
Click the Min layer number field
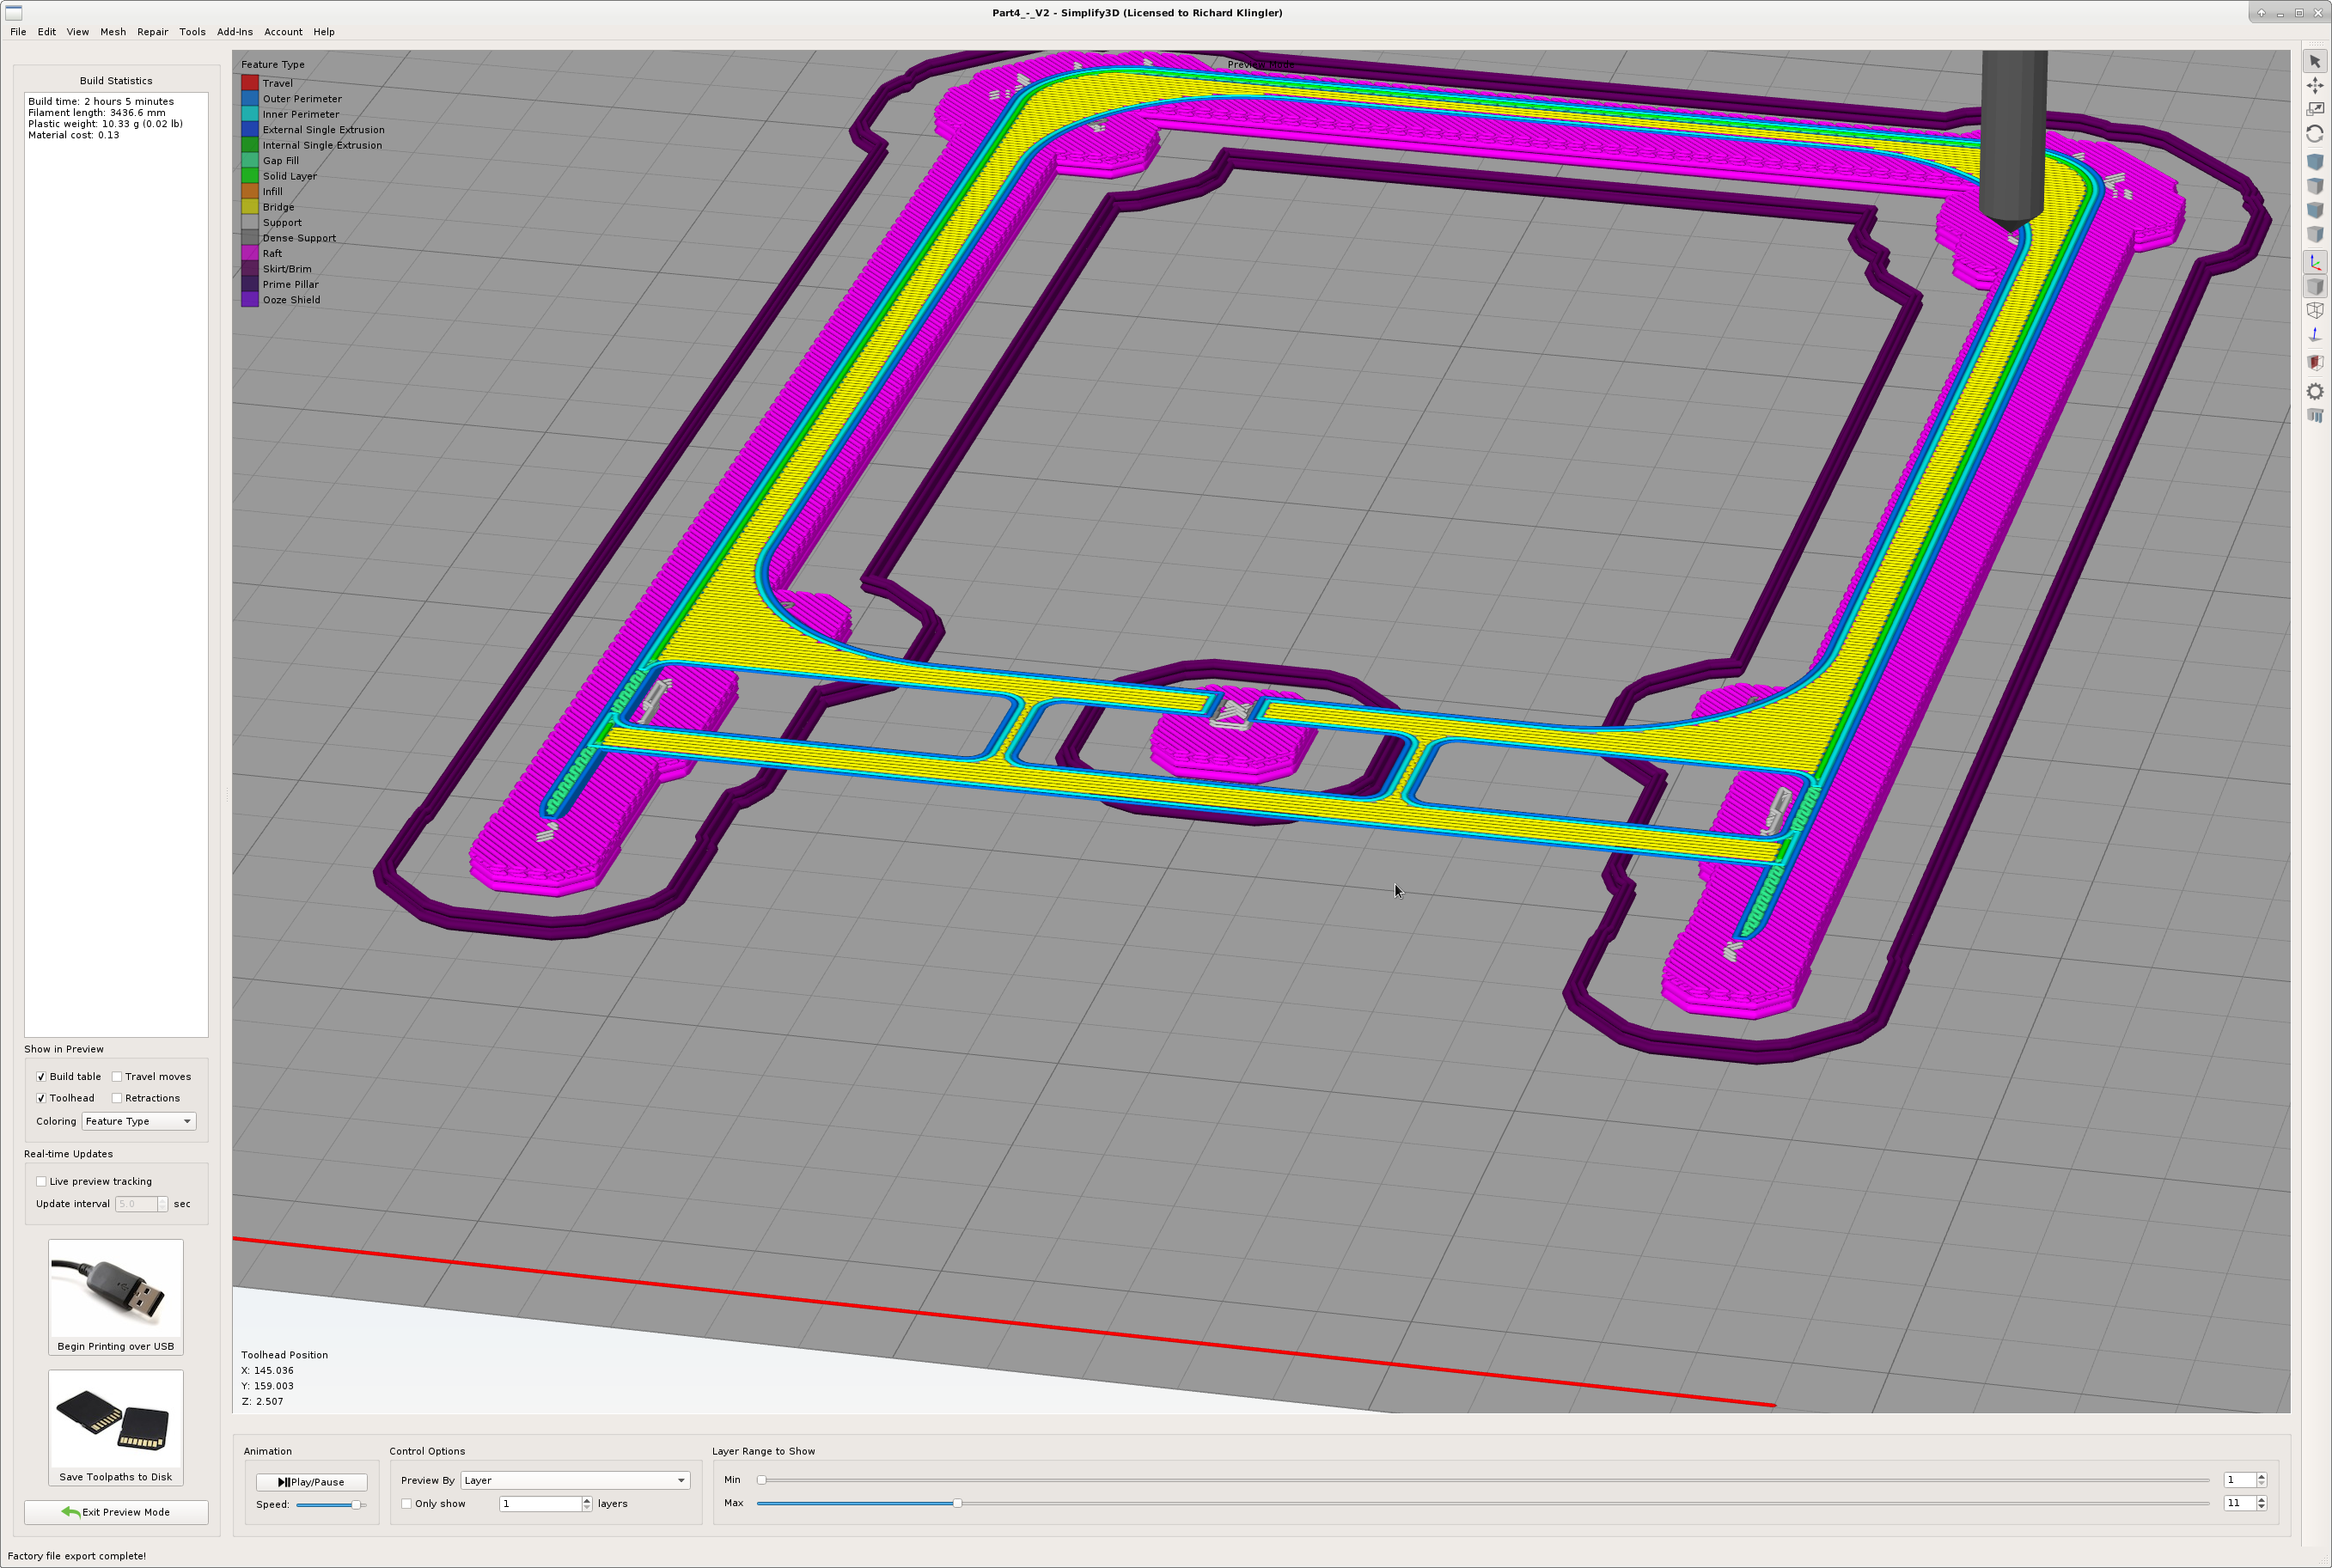coord(2239,1480)
